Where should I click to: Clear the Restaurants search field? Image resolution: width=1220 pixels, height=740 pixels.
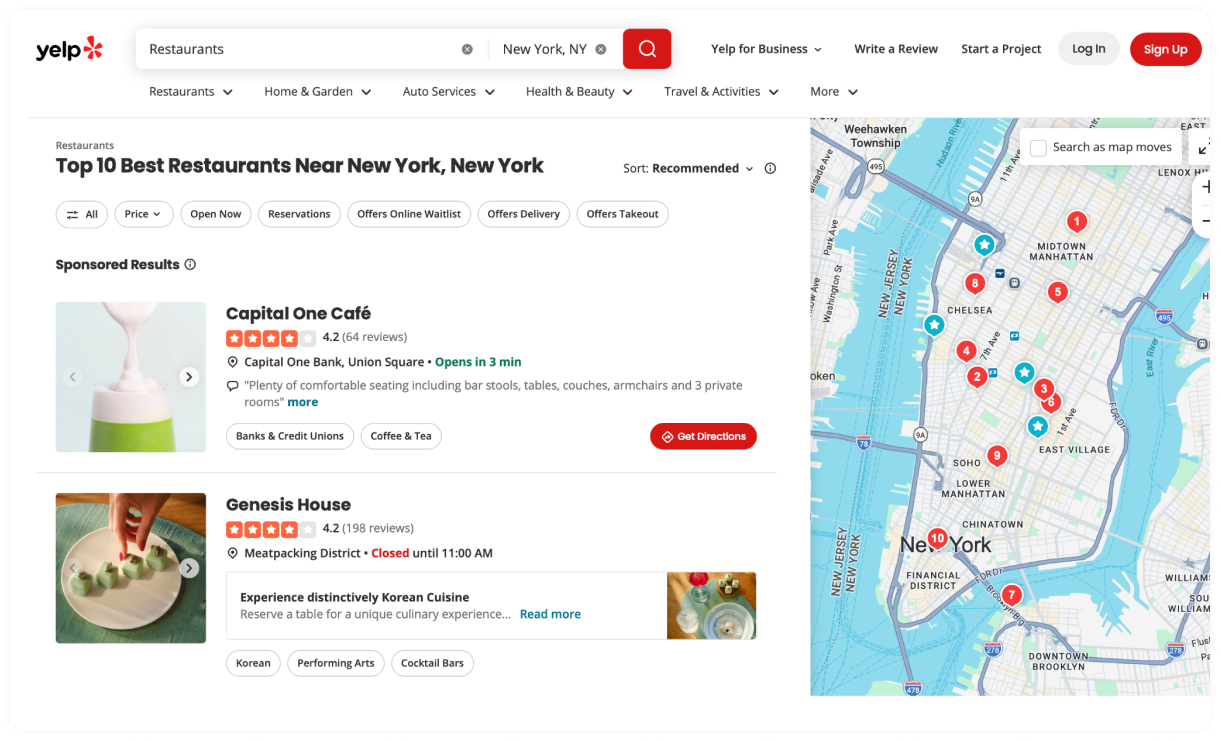[467, 49]
